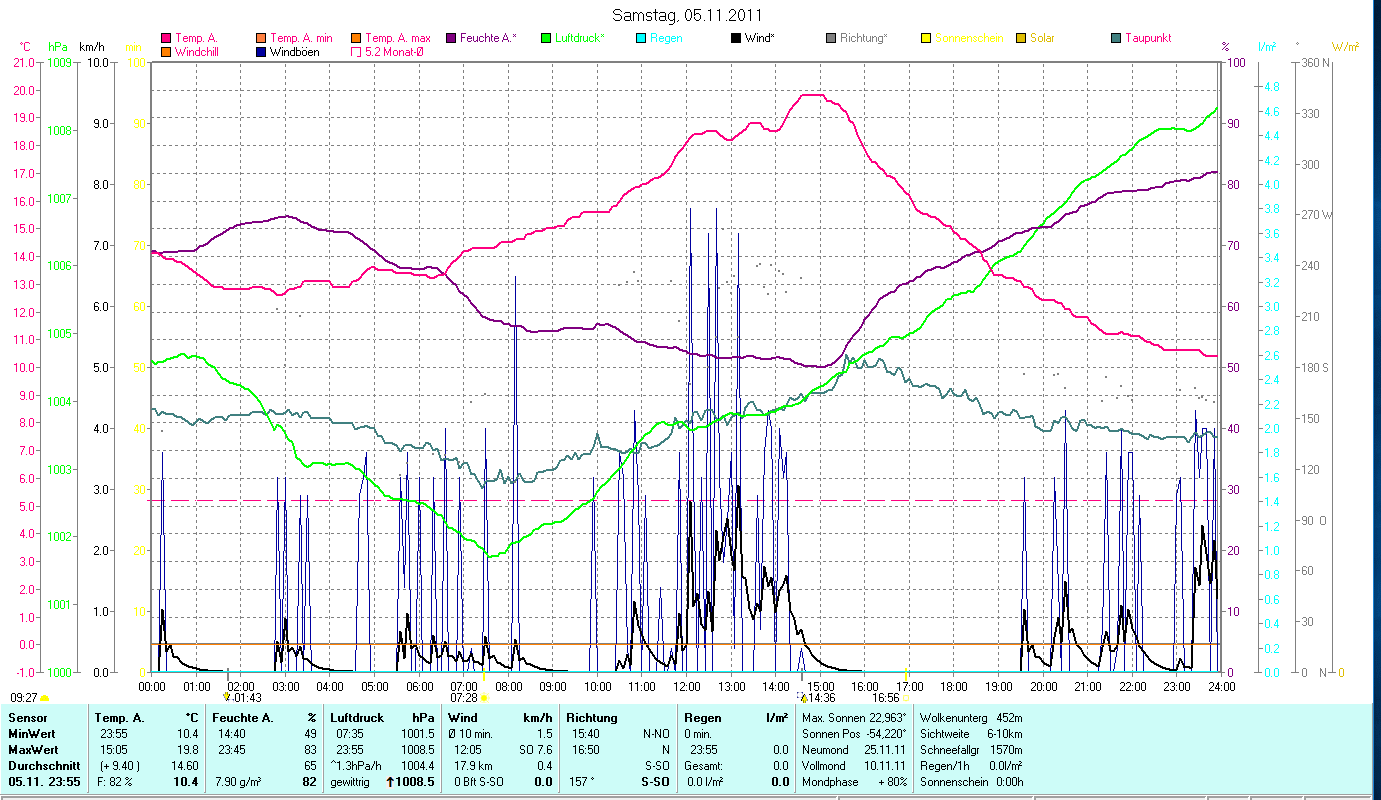Click the cyan Regen legend swatch
The image size is (1381, 800).
tap(641, 39)
